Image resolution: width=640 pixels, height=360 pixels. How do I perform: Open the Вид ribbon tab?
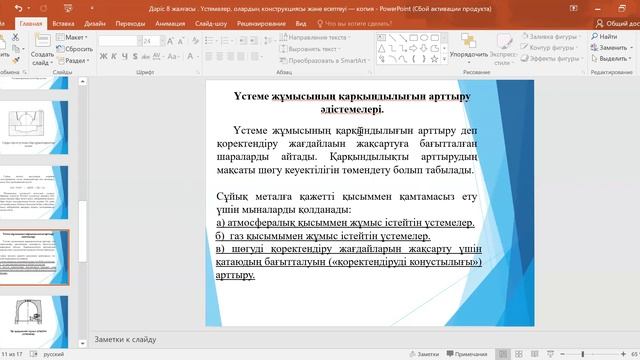pyautogui.click(x=301, y=24)
